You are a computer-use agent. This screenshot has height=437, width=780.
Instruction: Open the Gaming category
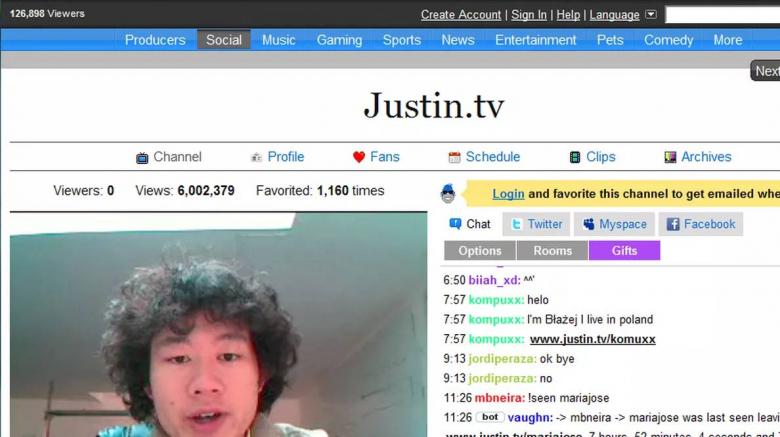[x=339, y=40]
